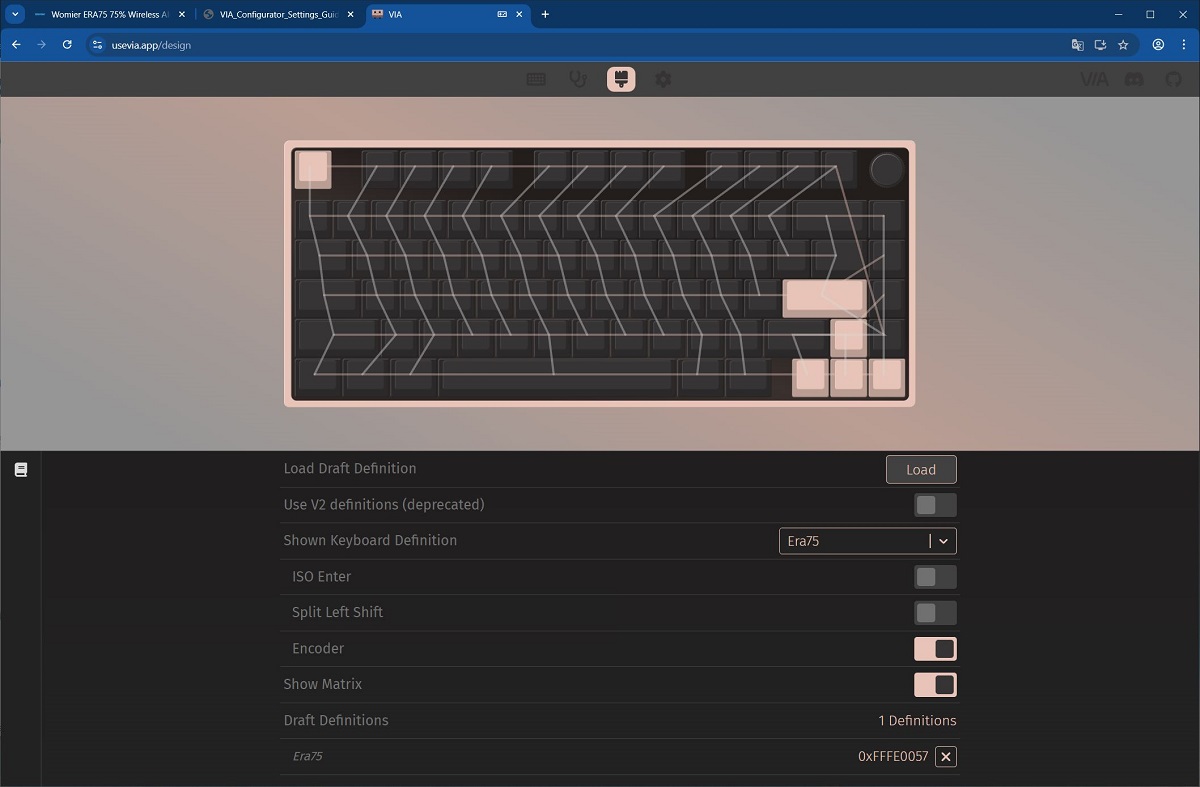
Task: Open the keyboard Configure tab icon
Action: point(536,79)
